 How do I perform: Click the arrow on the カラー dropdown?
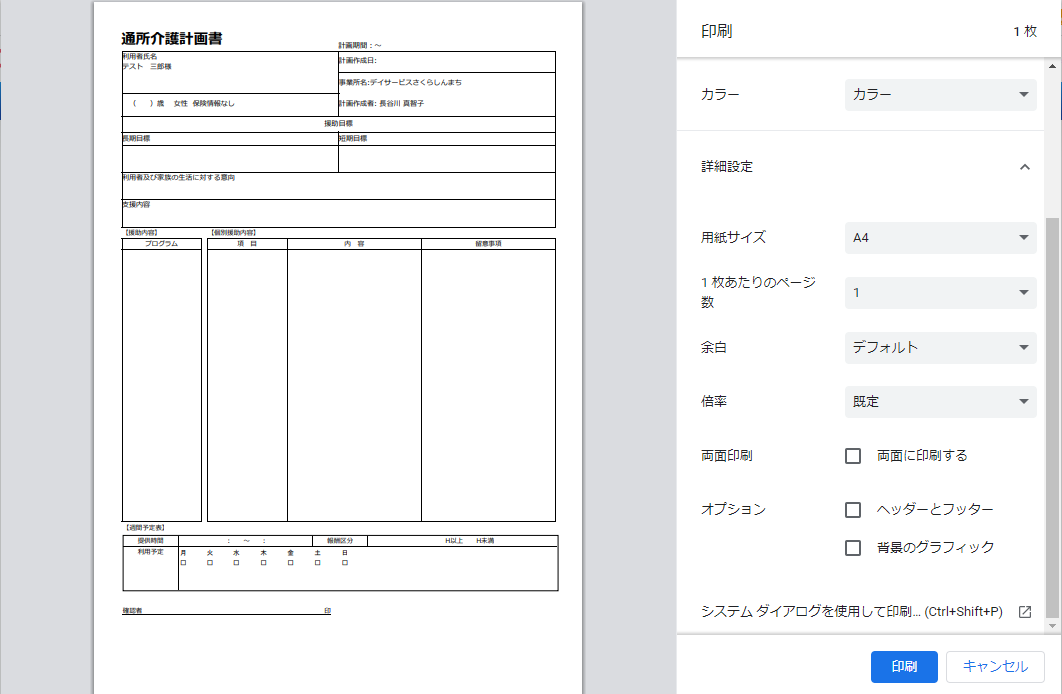(x=1022, y=95)
